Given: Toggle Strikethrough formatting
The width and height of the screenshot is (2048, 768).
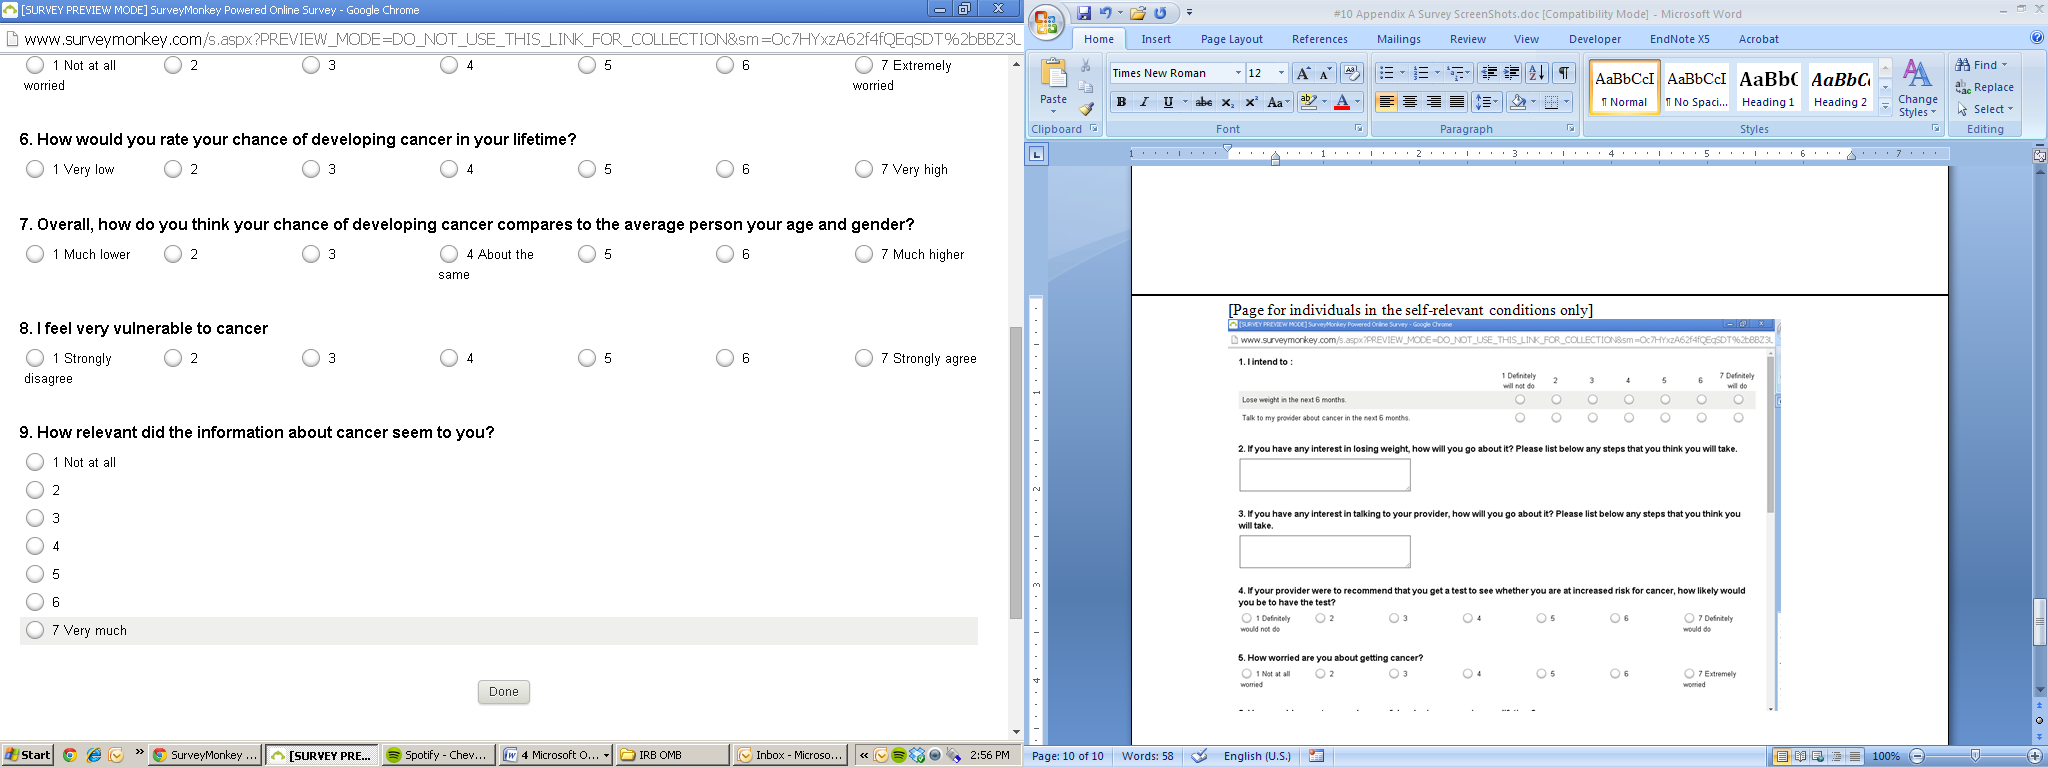Looking at the screenshot, I should pos(1204,102).
